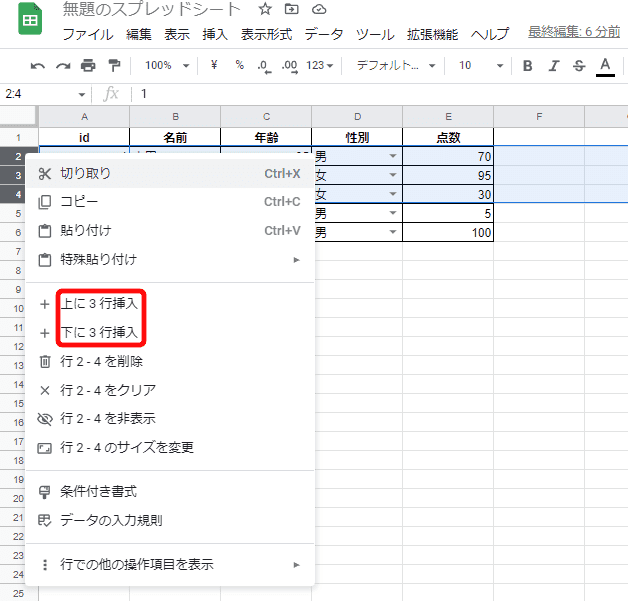This screenshot has width=628, height=601.
Task: Select column F header
Action: point(539,117)
